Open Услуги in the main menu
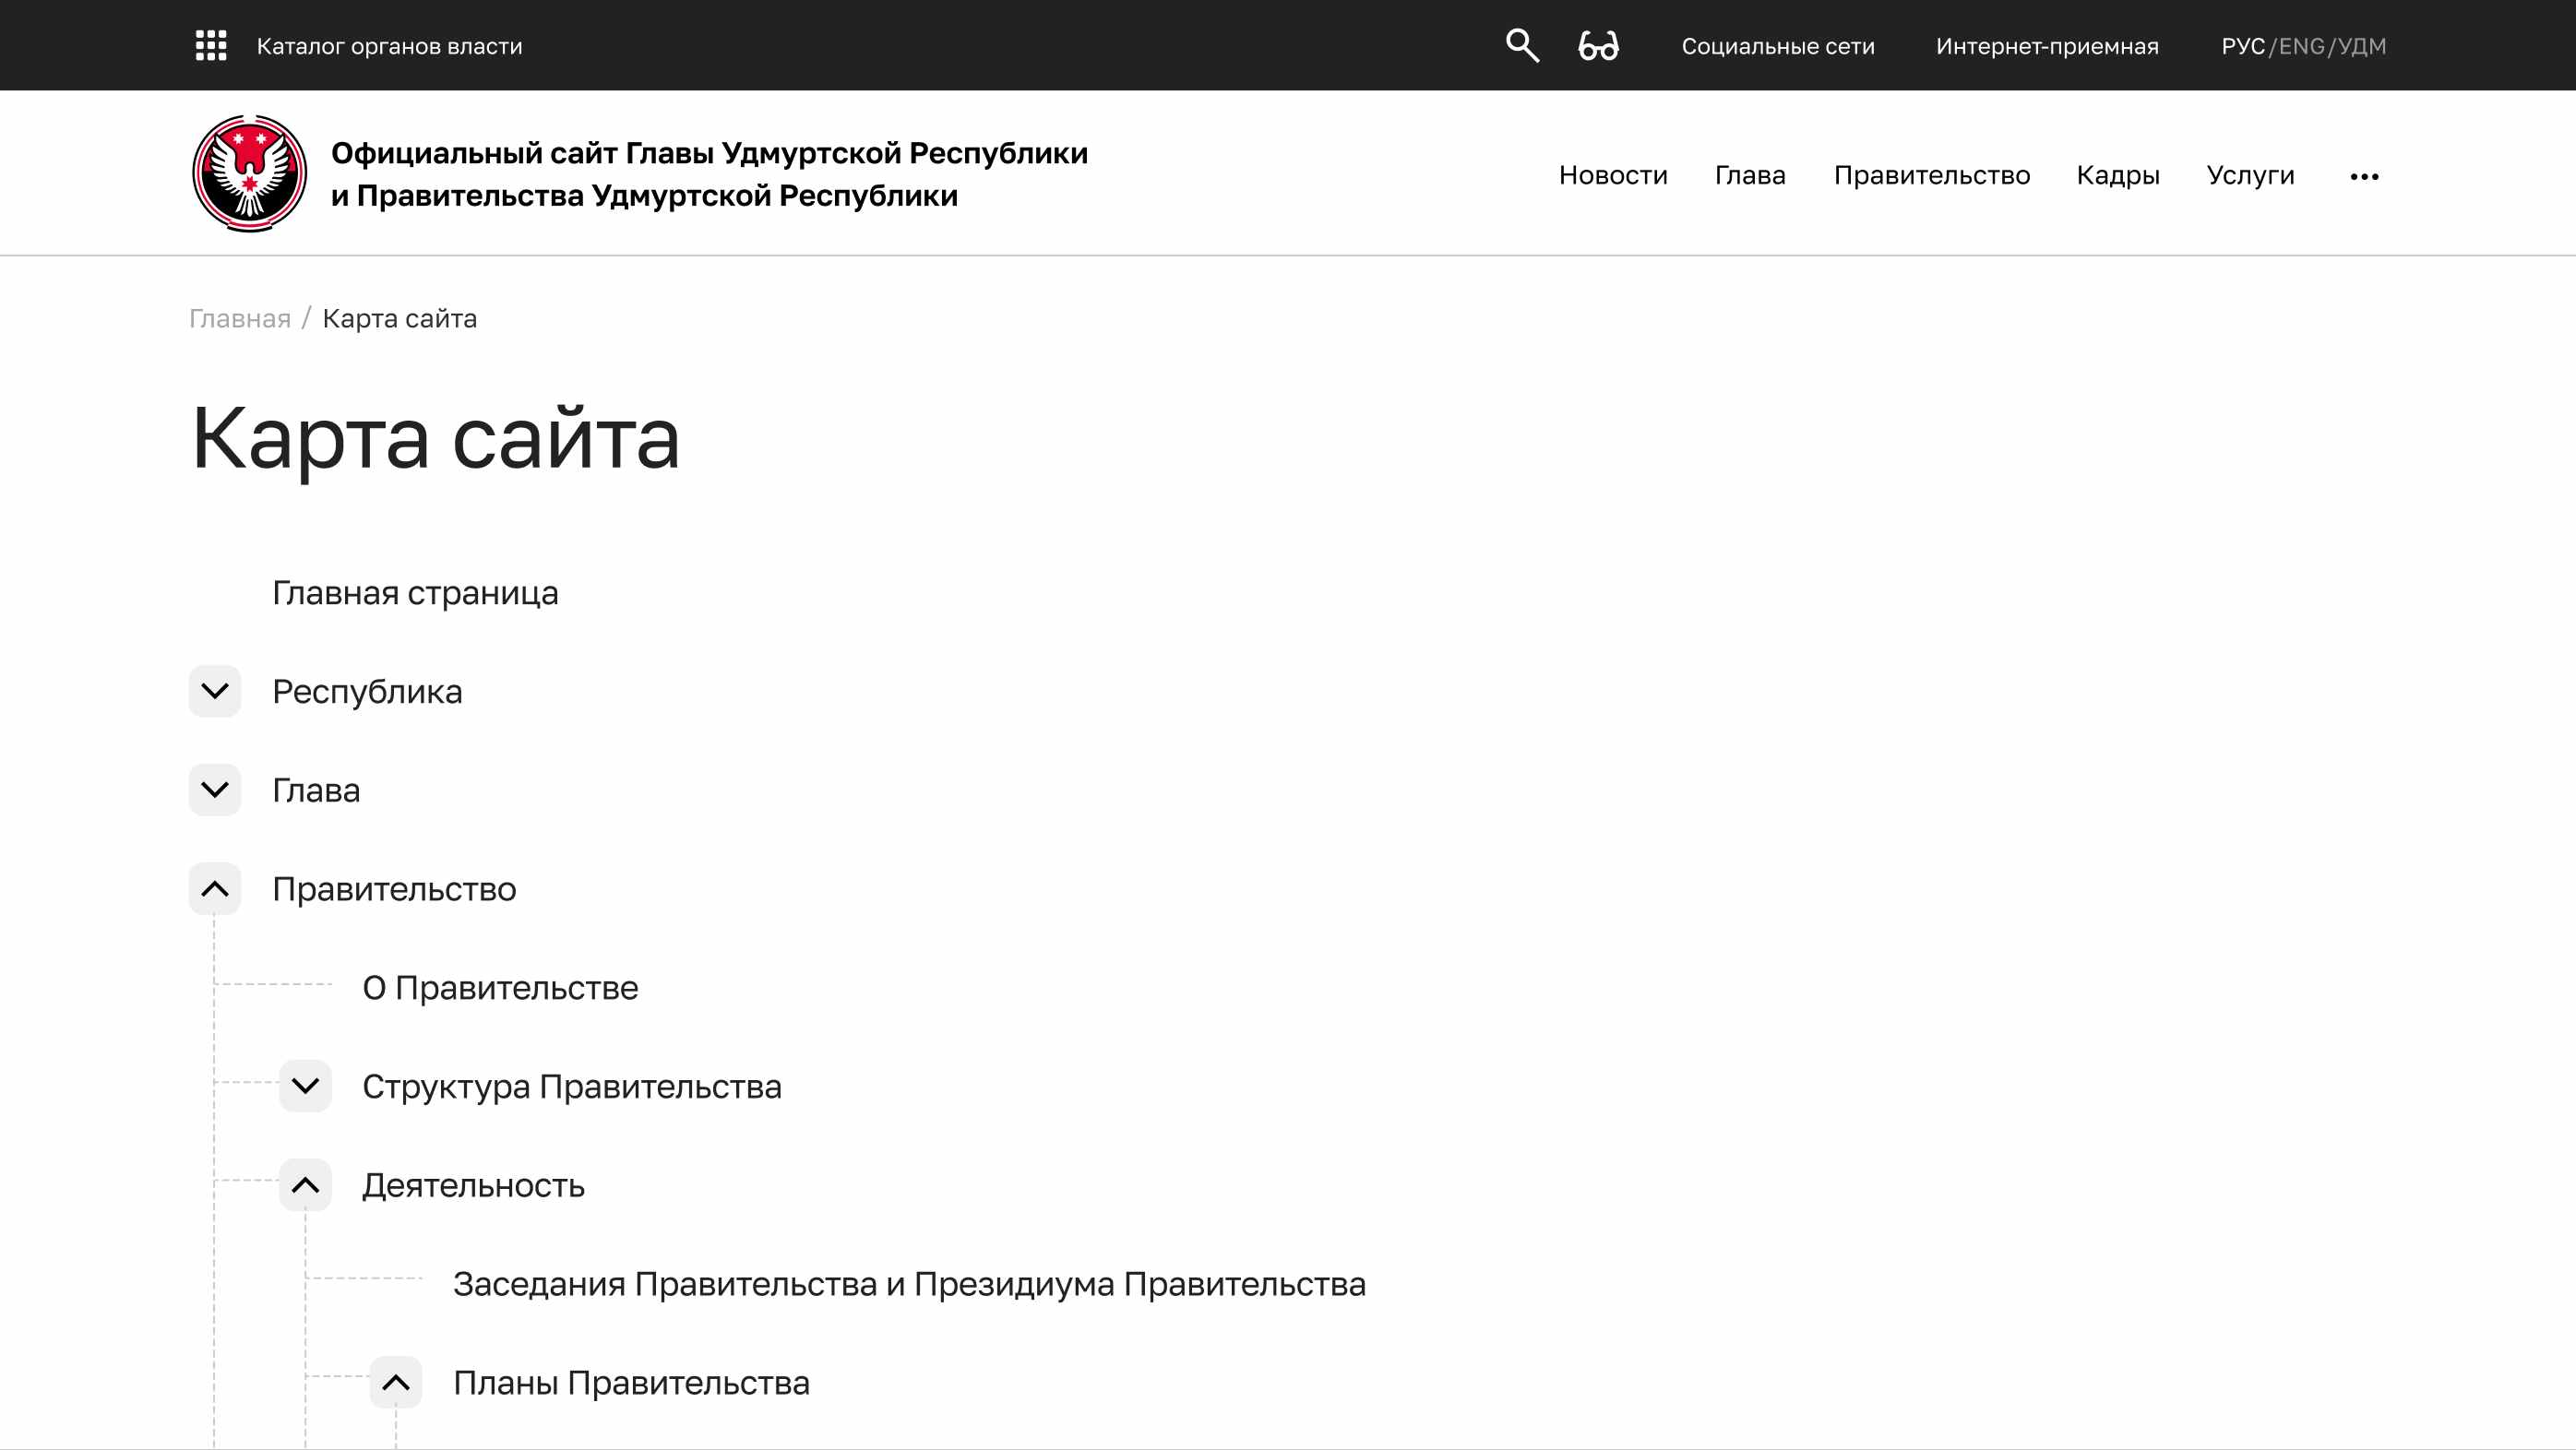The width and height of the screenshot is (2576, 1450). pos(2250,175)
